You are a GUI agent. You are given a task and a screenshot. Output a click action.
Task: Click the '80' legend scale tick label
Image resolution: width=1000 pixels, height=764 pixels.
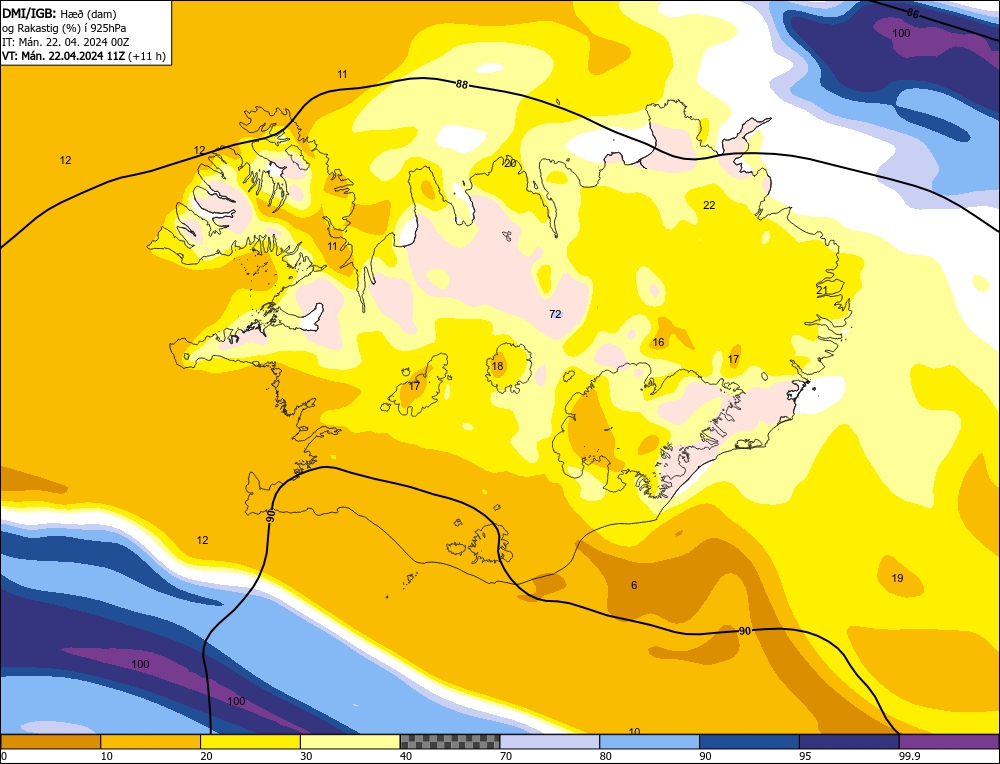point(606,756)
